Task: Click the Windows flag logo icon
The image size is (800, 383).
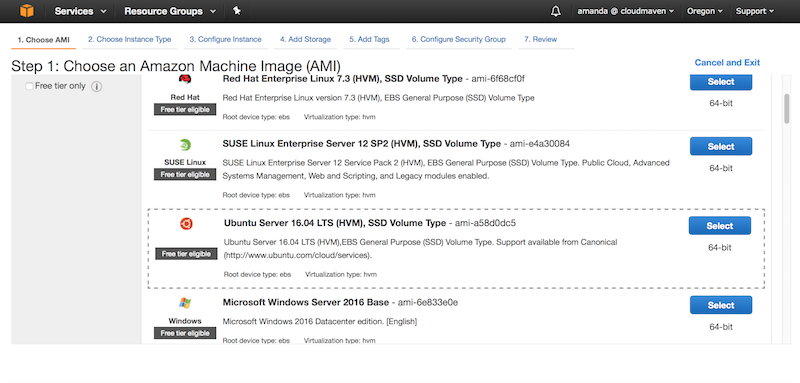Action: point(185,303)
